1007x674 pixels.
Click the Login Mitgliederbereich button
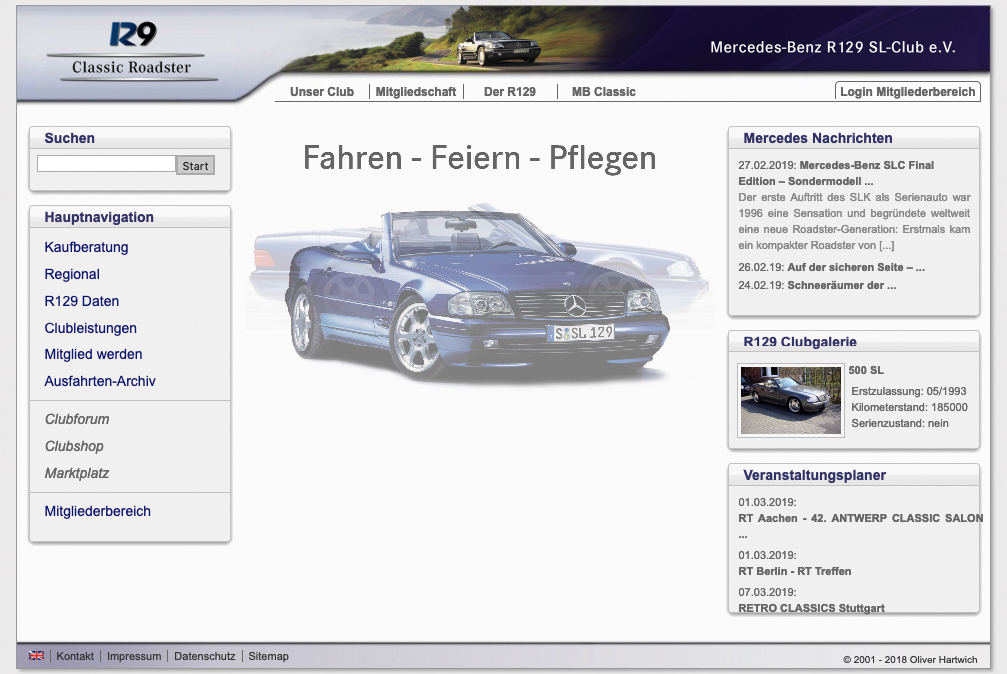pos(907,91)
